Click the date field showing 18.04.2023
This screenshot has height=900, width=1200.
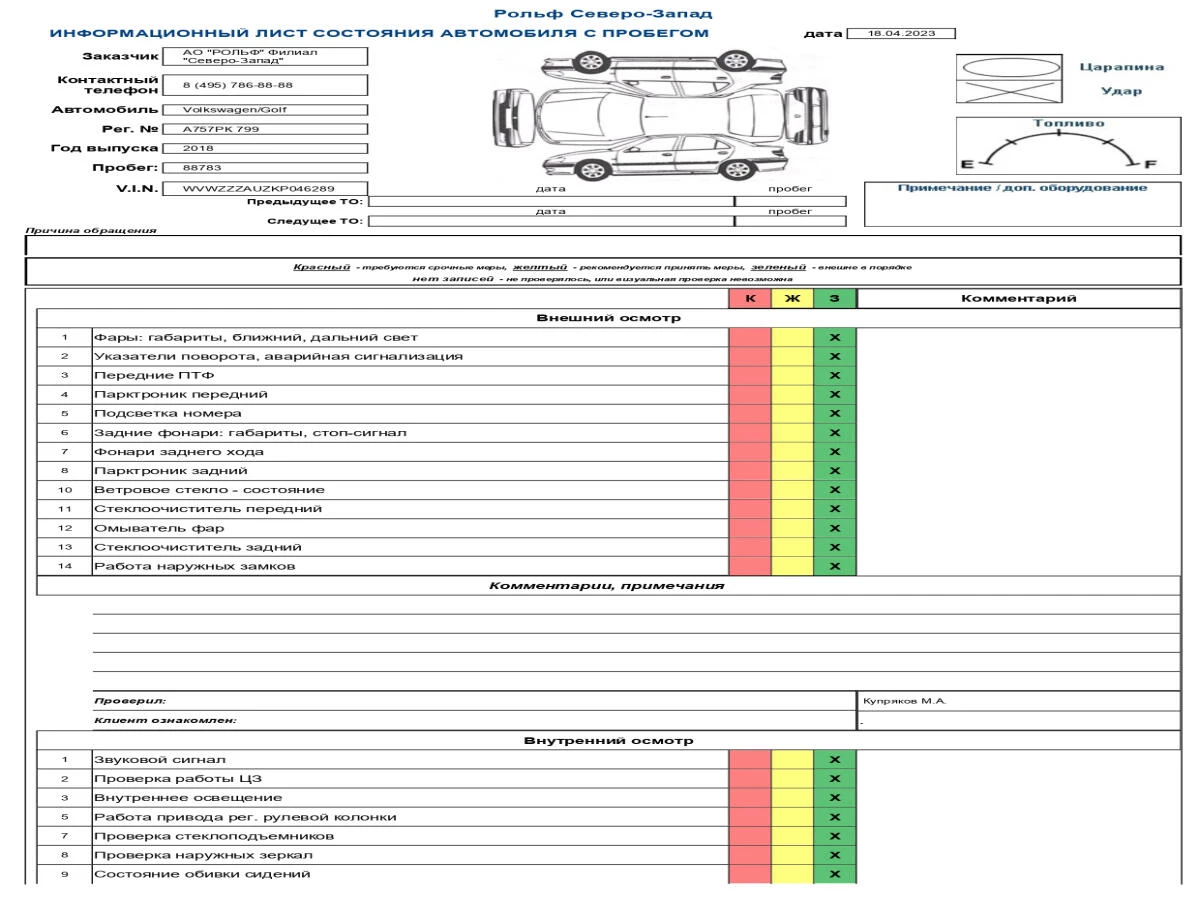point(900,33)
